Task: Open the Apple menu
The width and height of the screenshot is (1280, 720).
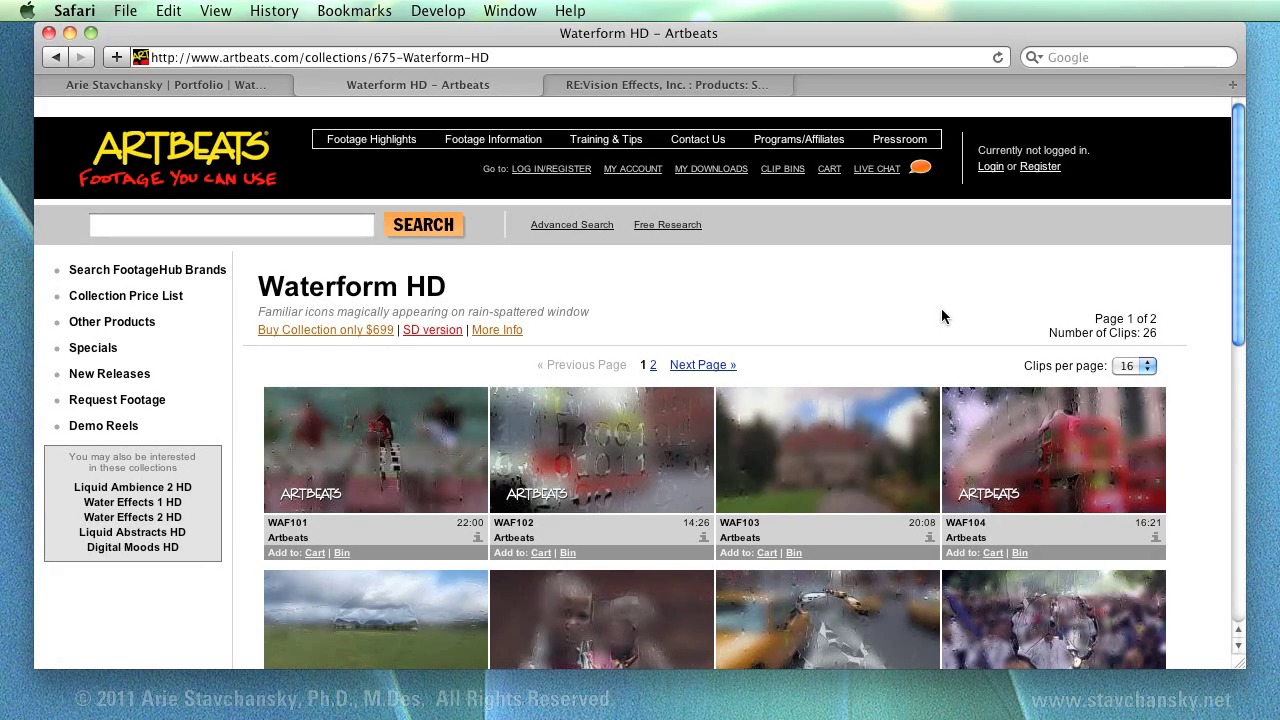Action: [x=27, y=11]
